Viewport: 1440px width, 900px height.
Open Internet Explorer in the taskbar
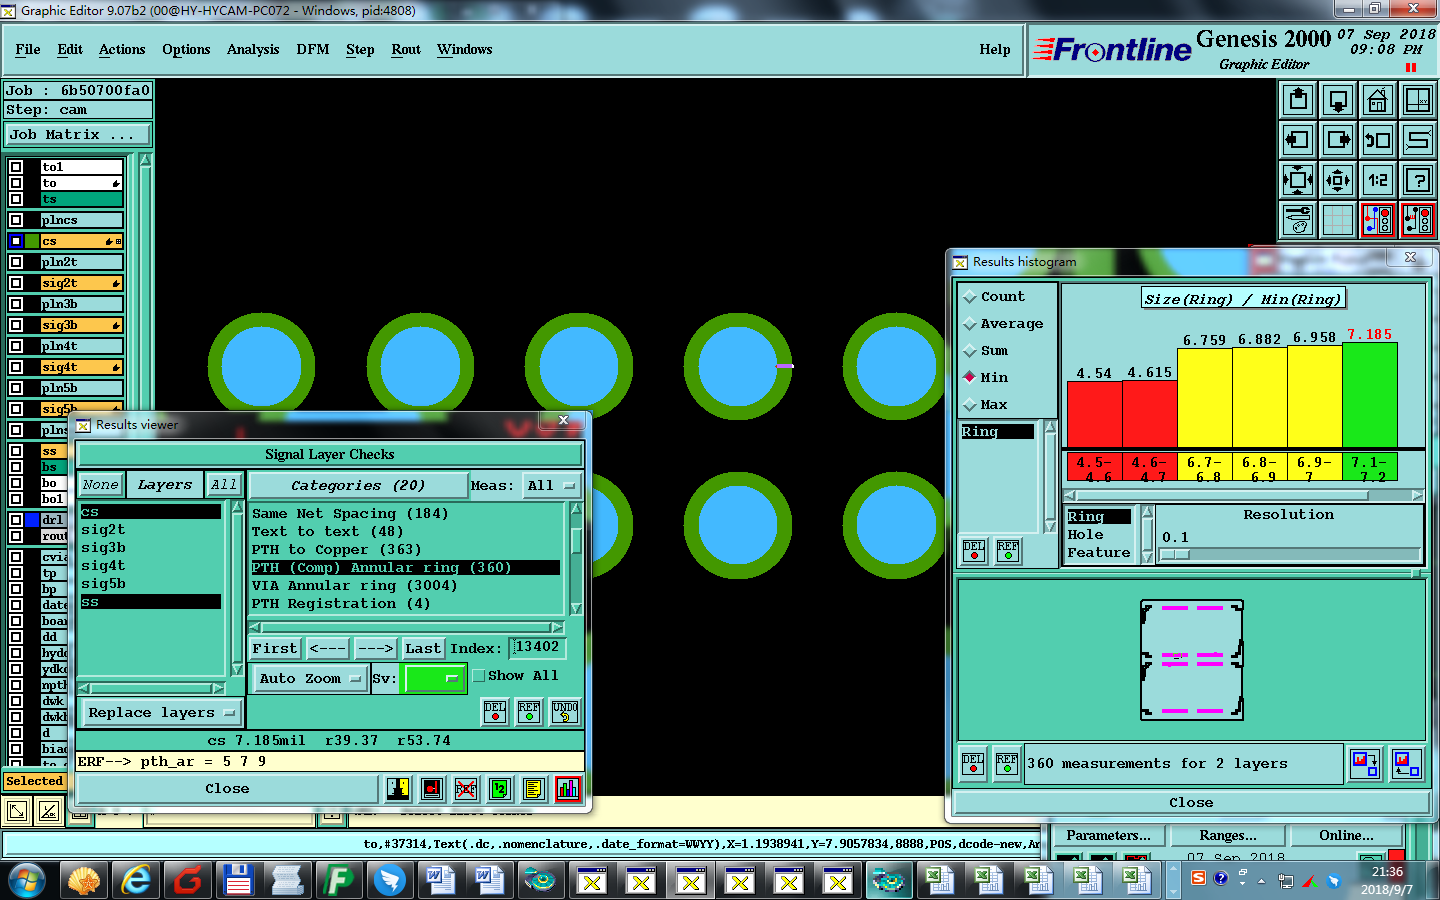[136, 880]
